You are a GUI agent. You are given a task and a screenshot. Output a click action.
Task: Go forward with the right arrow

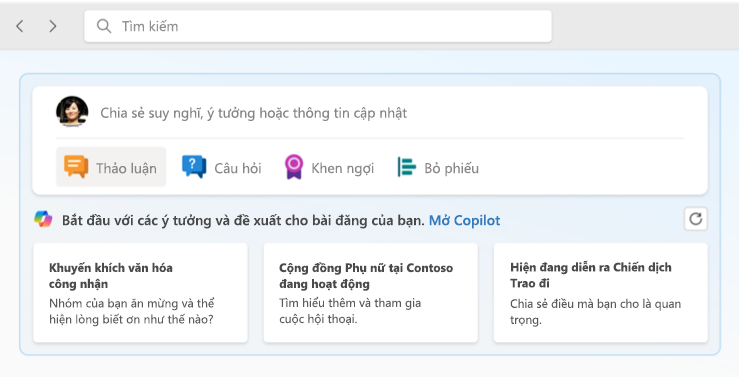click(x=53, y=26)
